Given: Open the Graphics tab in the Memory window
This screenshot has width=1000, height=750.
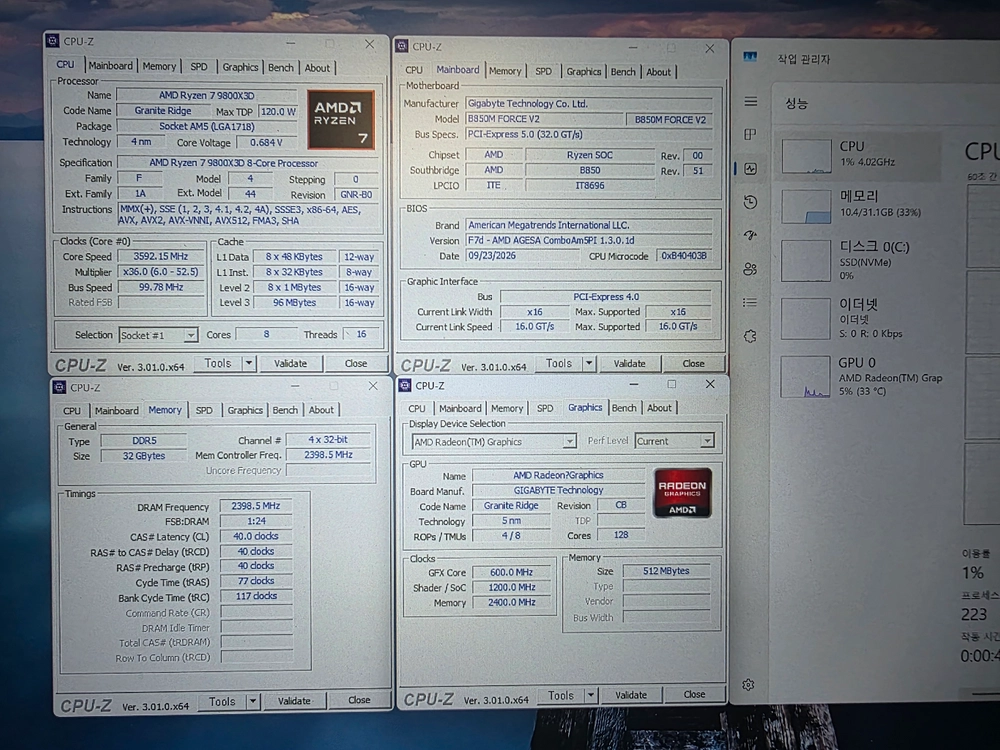Looking at the screenshot, I should (245, 410).
